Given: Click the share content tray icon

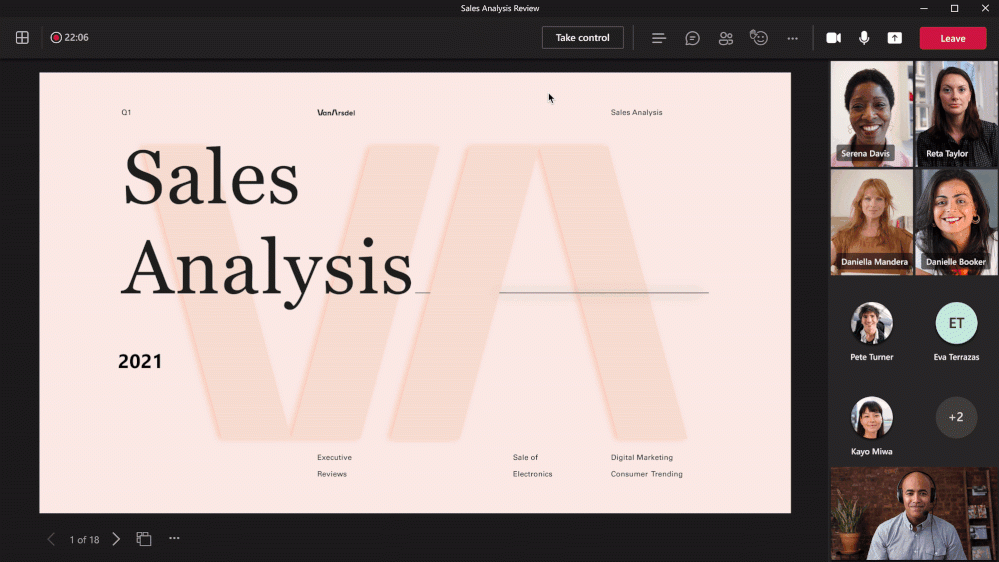Looking at the screenshot, I should (895, 38).
